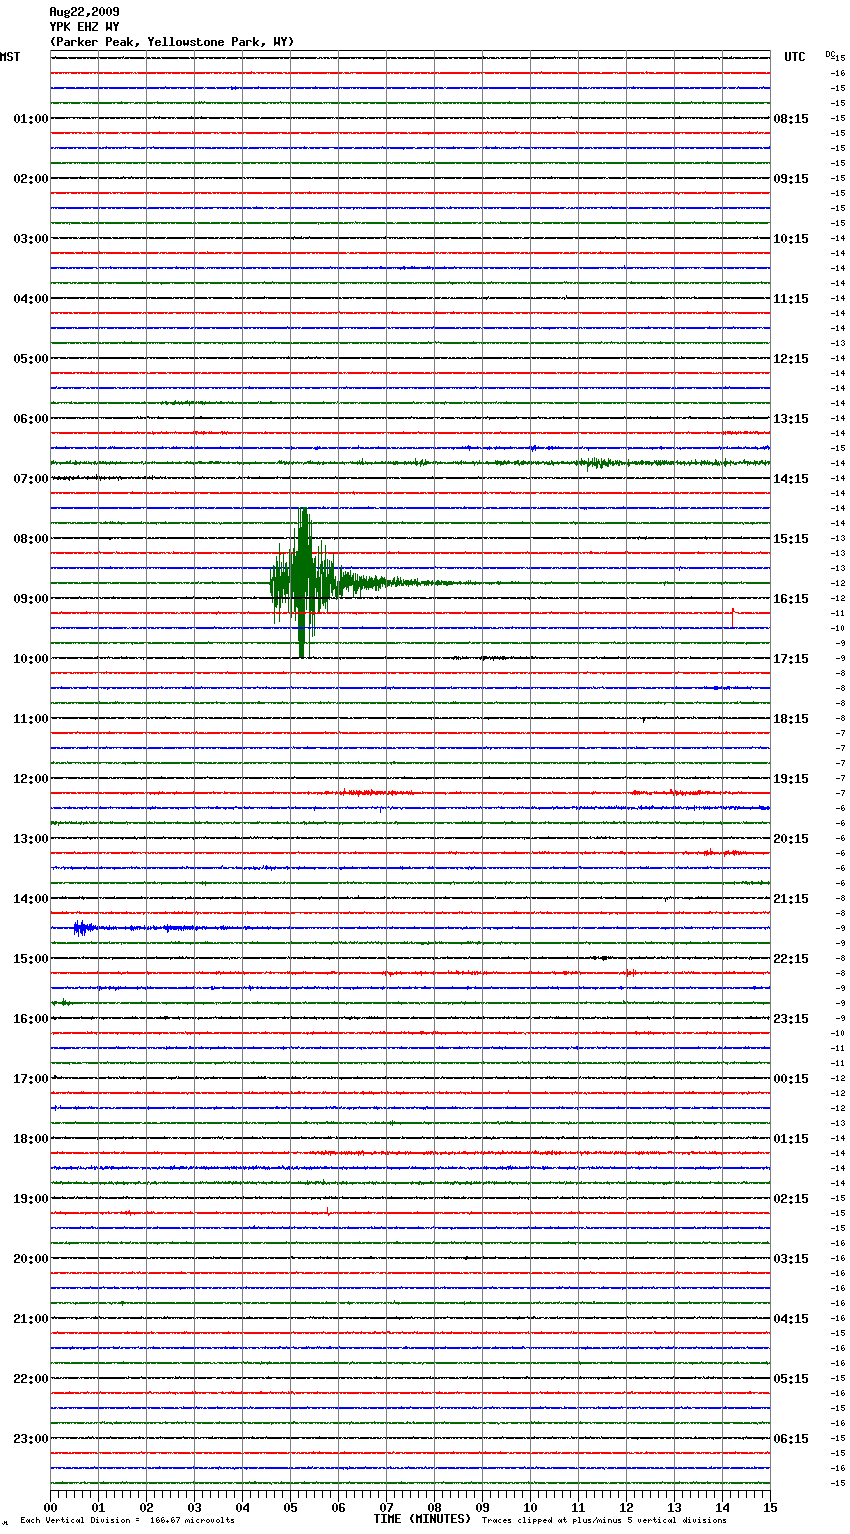
Task: Click the small blue seismic burst after 14:00
Action: click(84, 929)
